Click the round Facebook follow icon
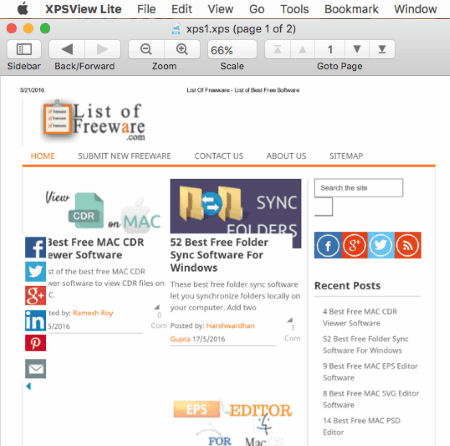450x446 pixels. coord(328,245)
